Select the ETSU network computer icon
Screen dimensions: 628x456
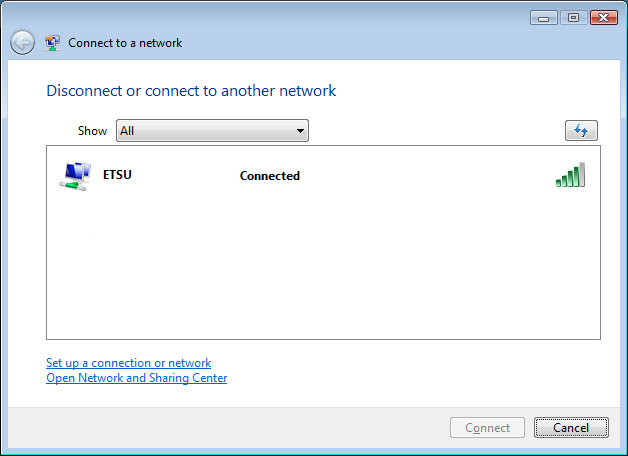tap(75, 176)
